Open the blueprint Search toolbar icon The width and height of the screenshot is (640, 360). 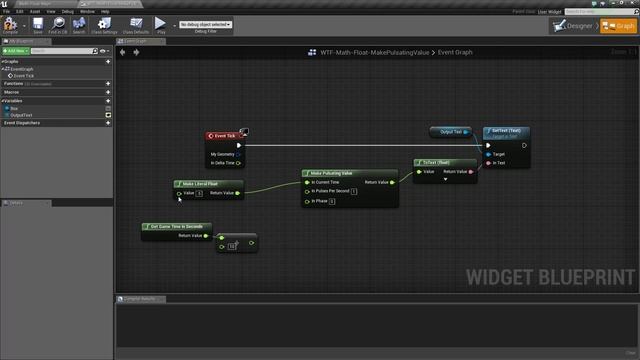(79, 25)
